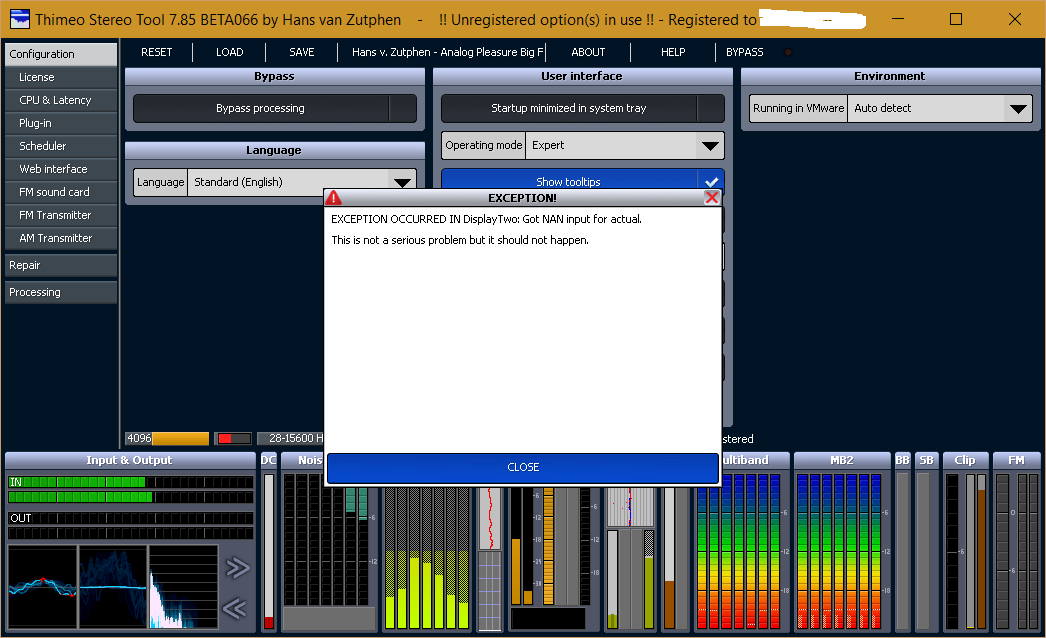Open Web interface settings

click(61, 170)
